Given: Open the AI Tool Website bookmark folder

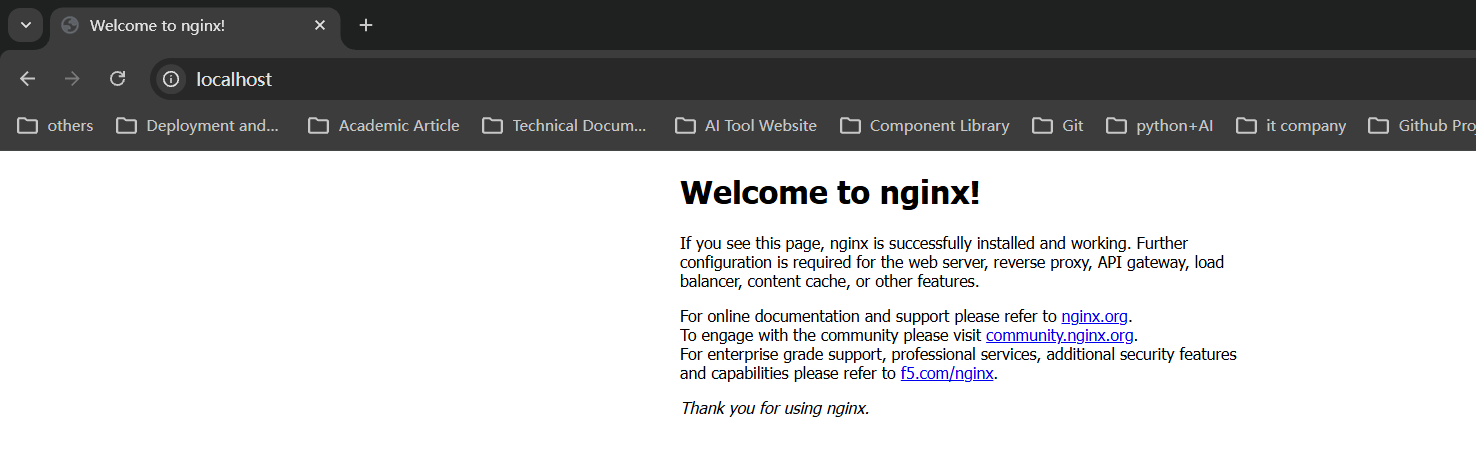Looking at the screenshot, I should pos(746,126).
